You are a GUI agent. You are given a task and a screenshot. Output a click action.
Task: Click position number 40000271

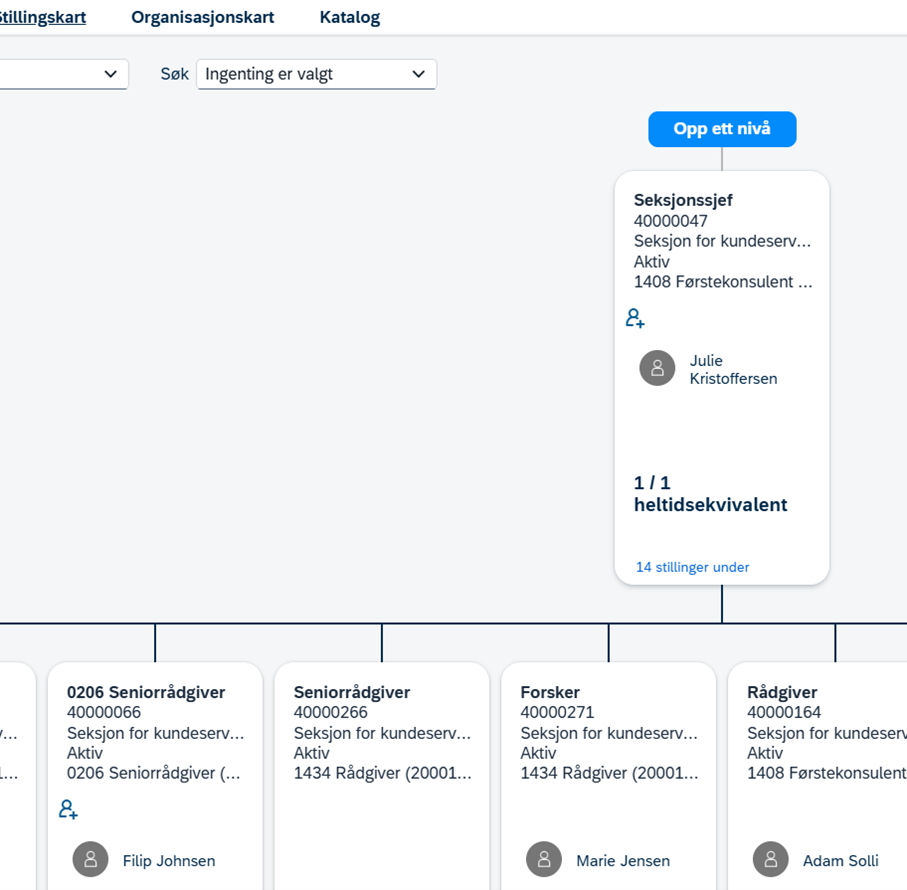(557, 712)
